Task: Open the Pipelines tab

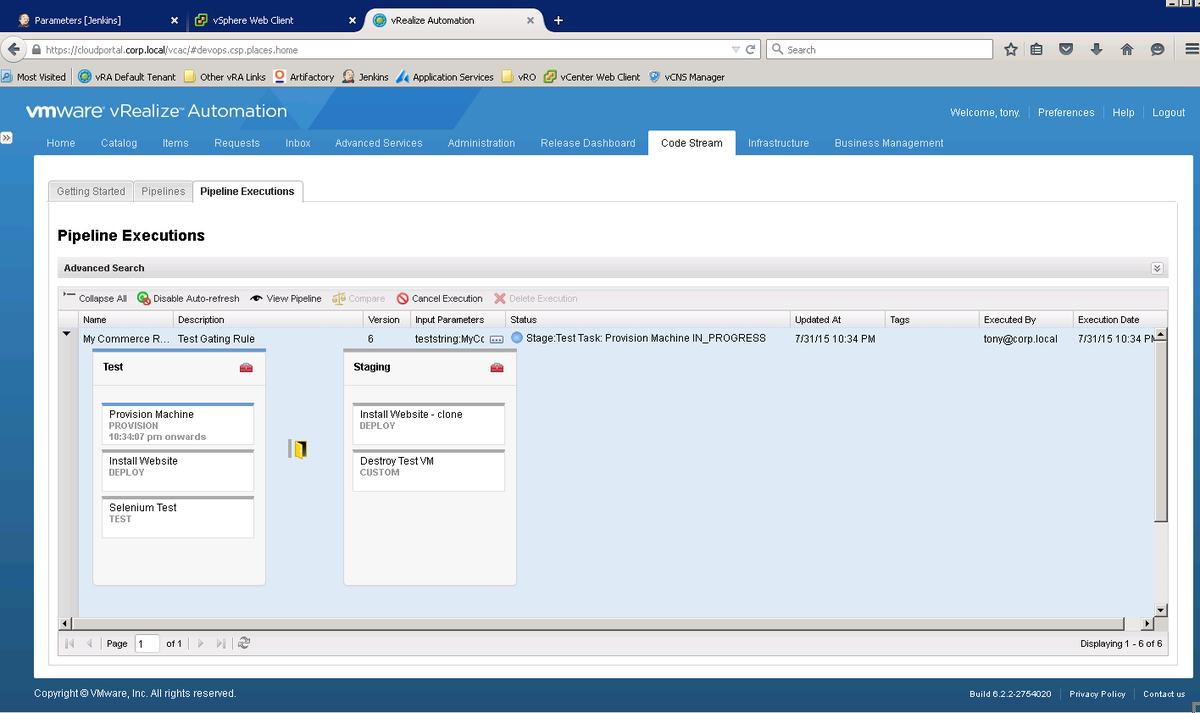Action: (x=163, y=191)
